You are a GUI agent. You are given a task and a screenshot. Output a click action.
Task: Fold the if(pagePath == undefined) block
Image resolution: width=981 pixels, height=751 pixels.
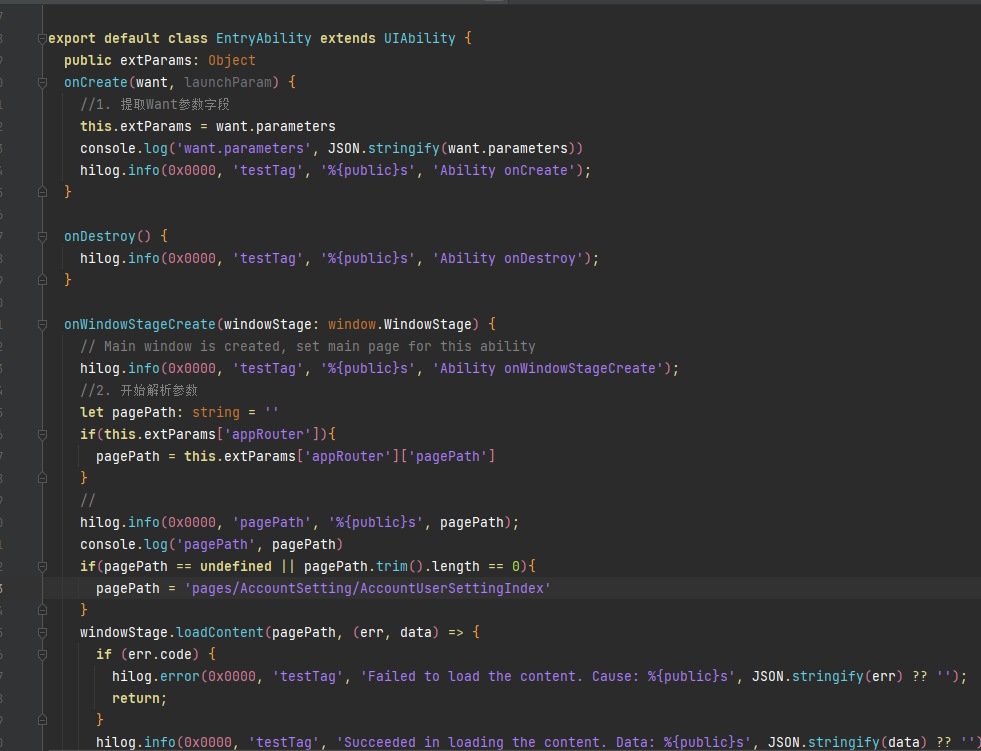[x=42, y=566]
